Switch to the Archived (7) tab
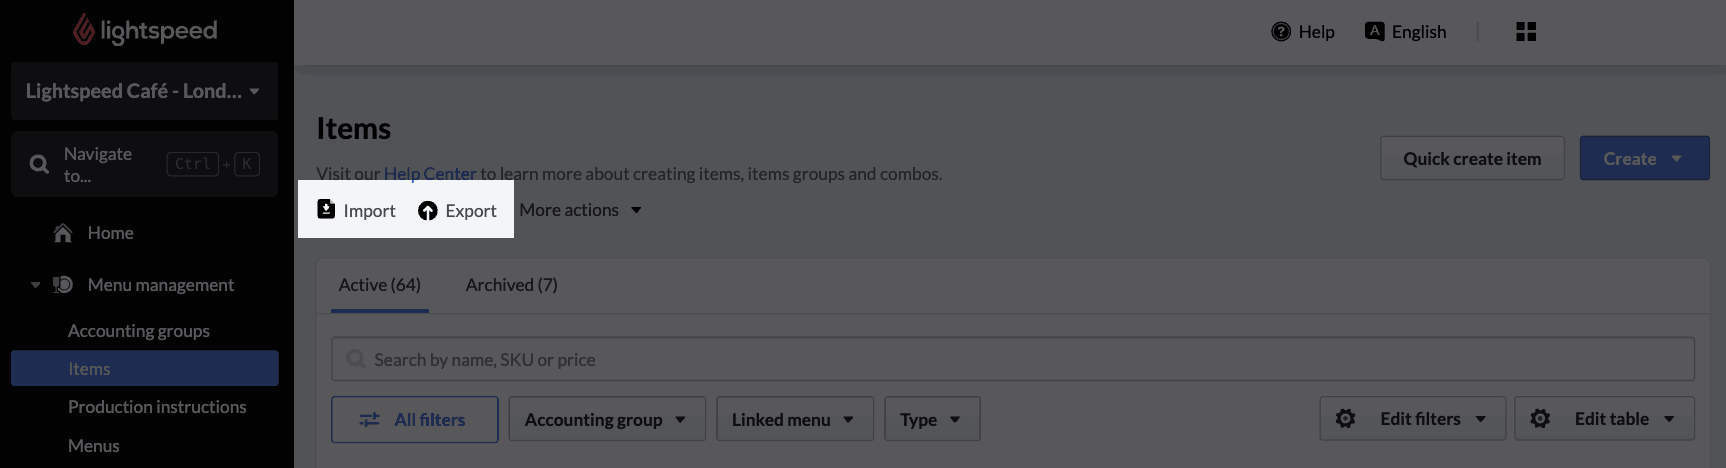1726x468 pixels. pyautogui.click(x=512, y=285)
